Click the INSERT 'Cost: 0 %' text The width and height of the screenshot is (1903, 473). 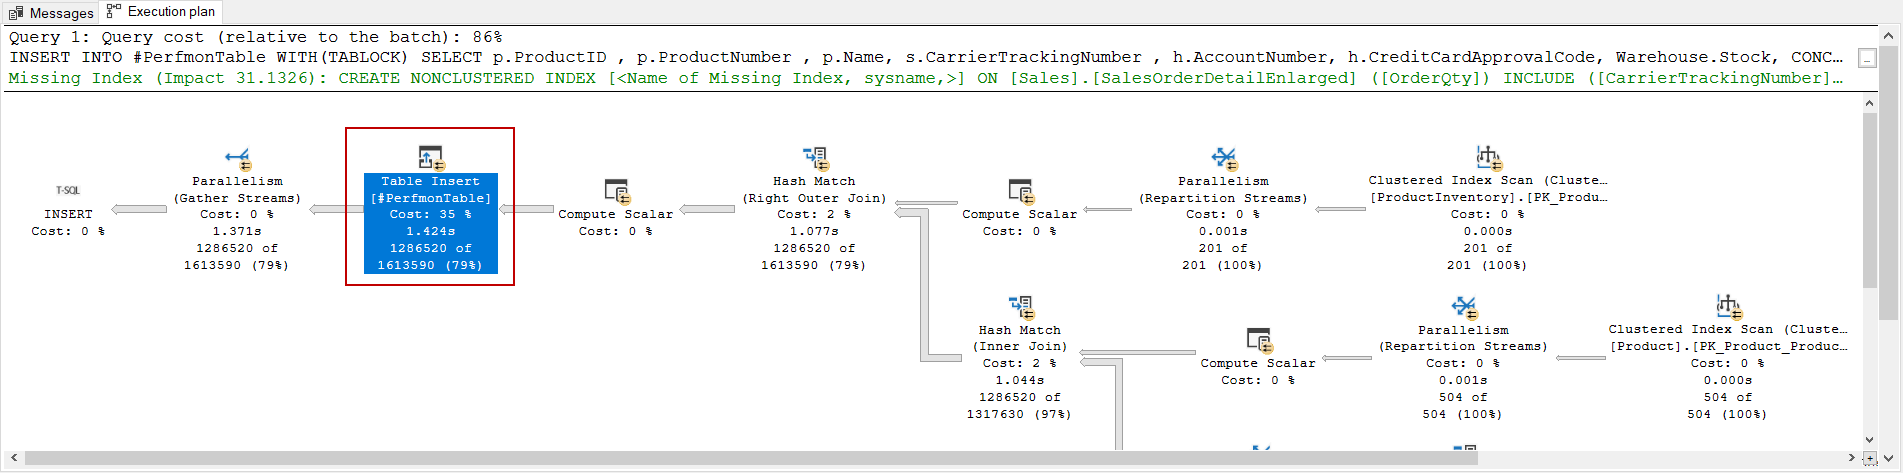click(68, 231)
